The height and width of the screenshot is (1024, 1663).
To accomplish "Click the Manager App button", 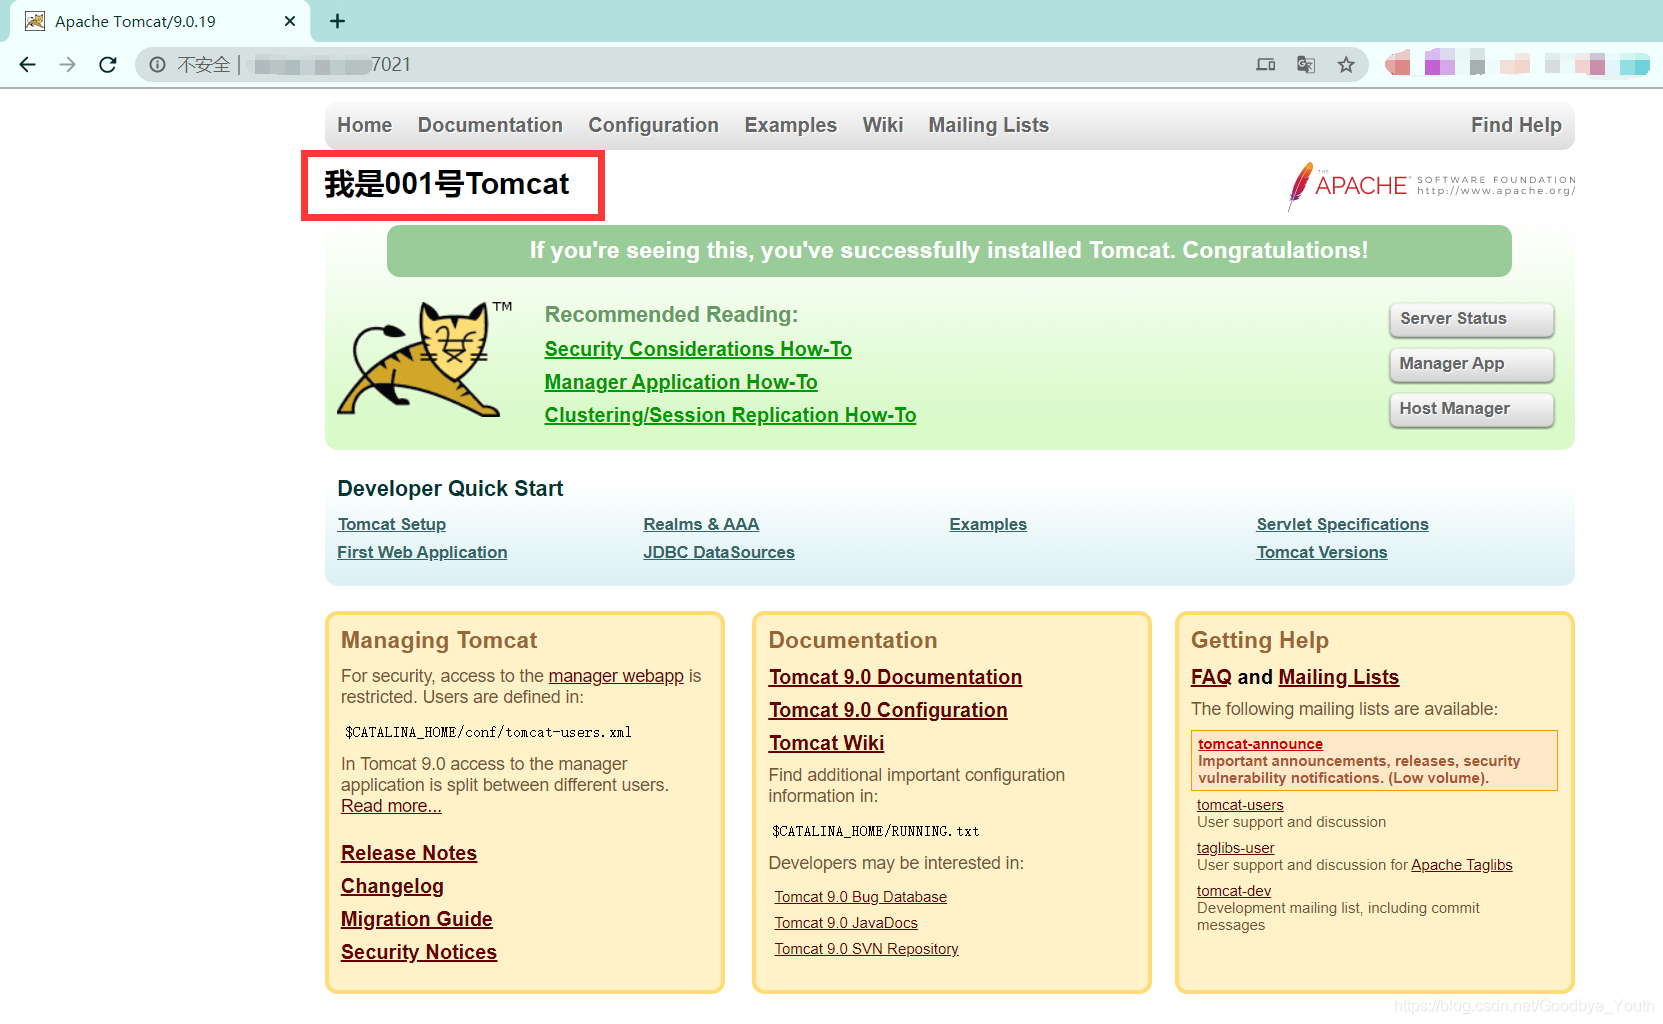I will [x=1471, y=364].
